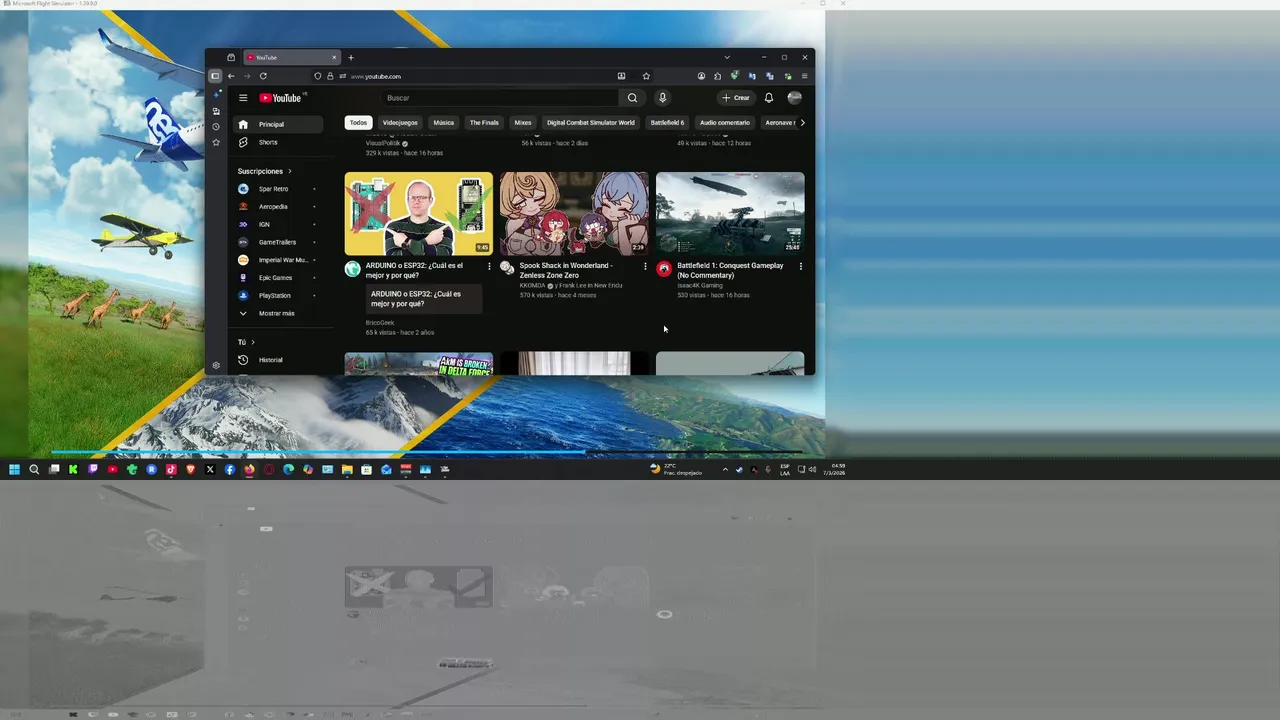Image resolution: width=1280 pixels, height=720 pixels.
Task: Open a new browser tab with plus
Action: [x=350, y=57]
